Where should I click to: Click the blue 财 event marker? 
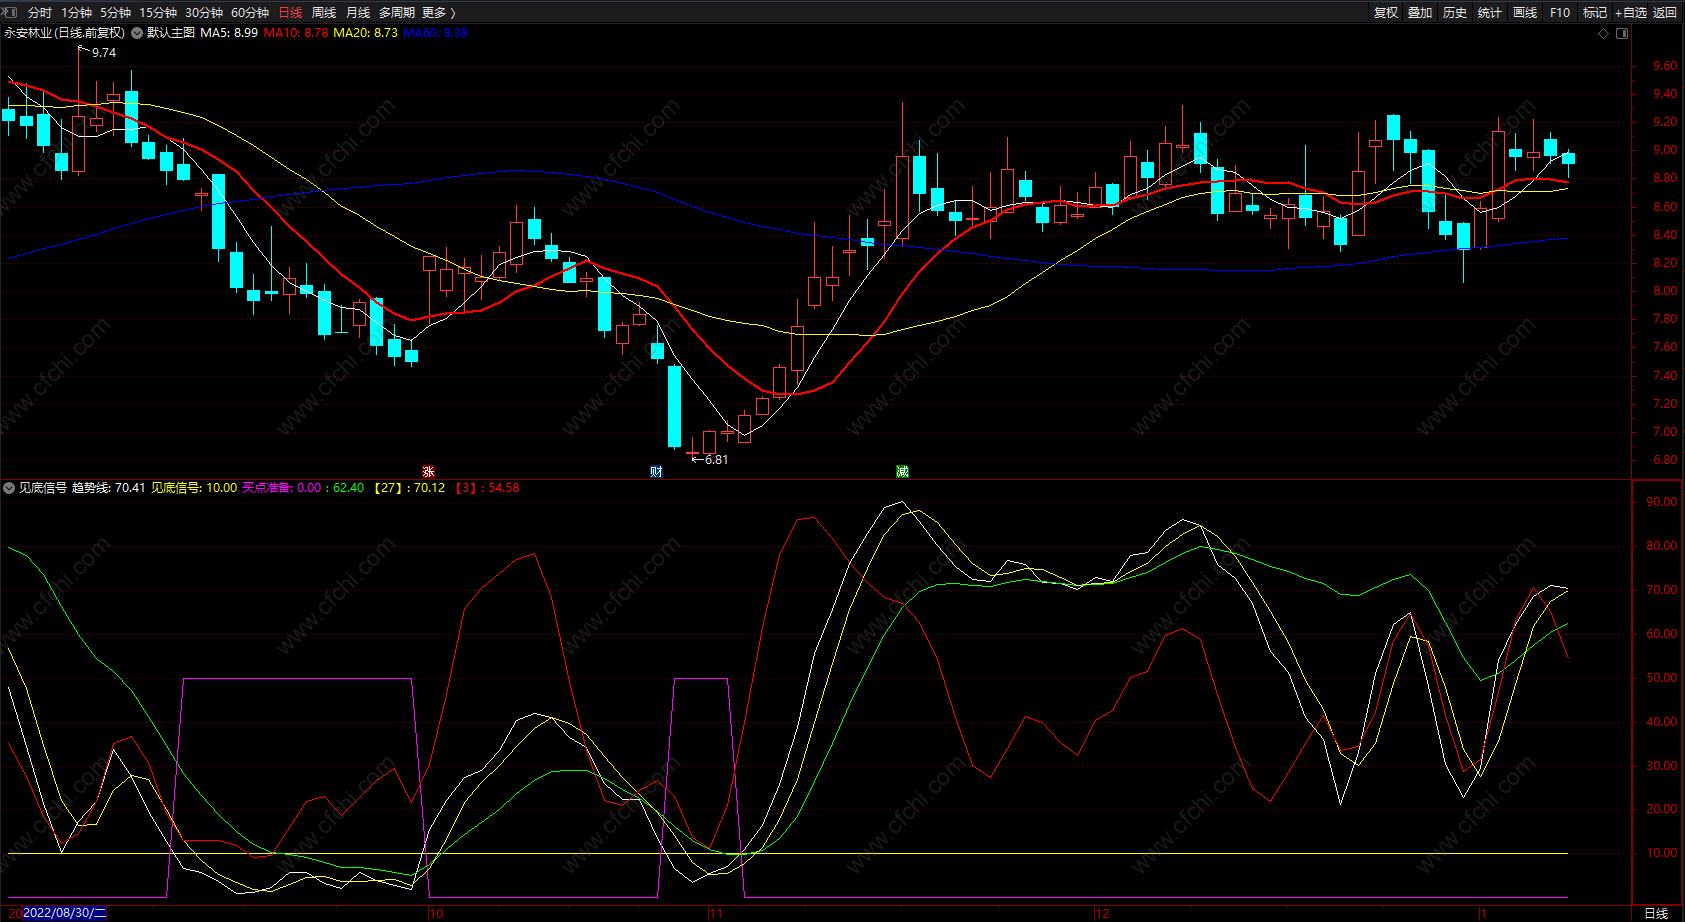click(x=656, y=472)
